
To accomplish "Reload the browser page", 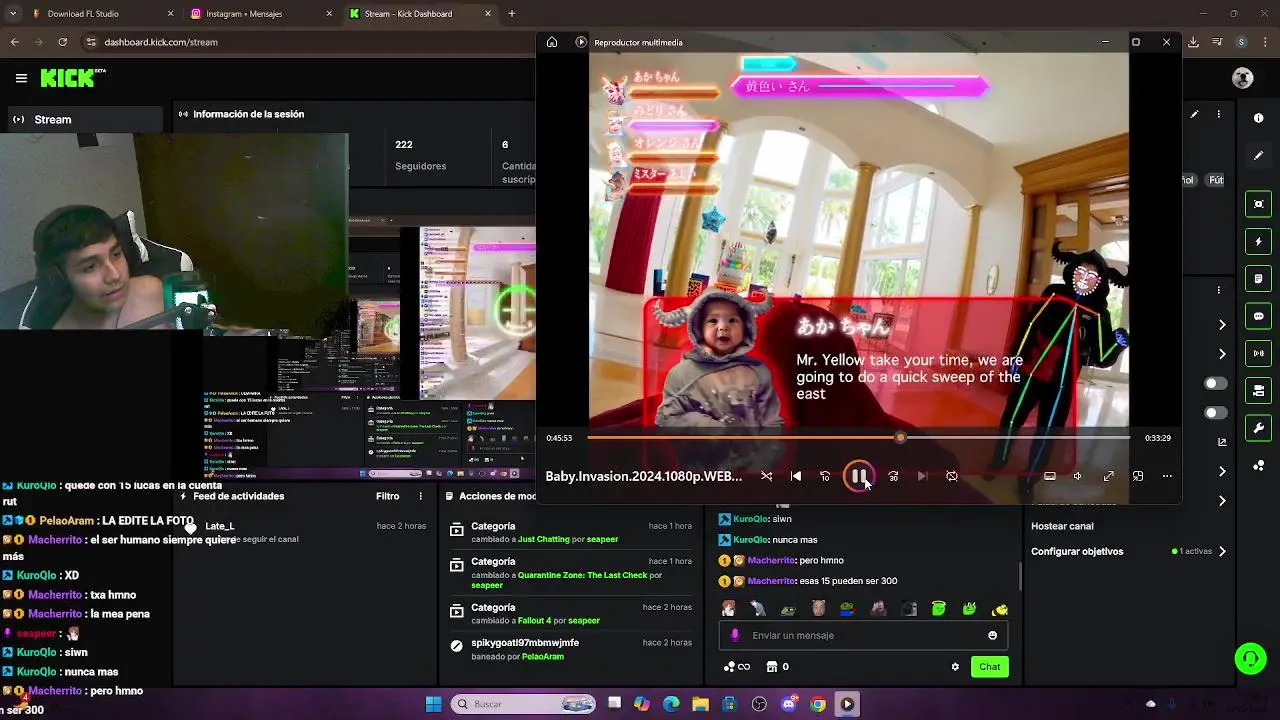I will (62, 42).
